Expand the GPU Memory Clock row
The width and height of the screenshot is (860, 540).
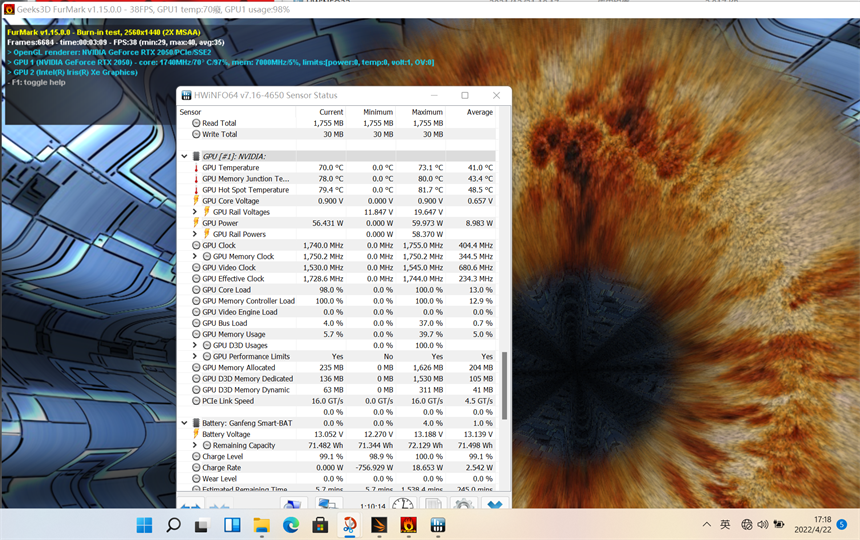click(x=195, y=256)
